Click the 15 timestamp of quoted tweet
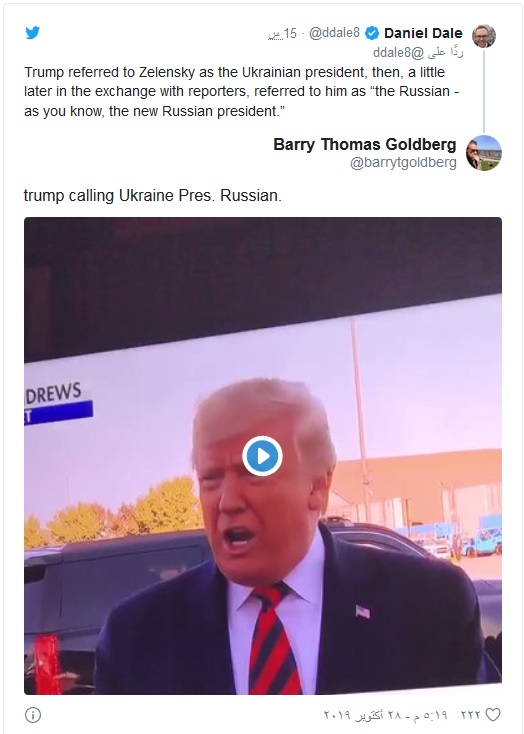 282,33
